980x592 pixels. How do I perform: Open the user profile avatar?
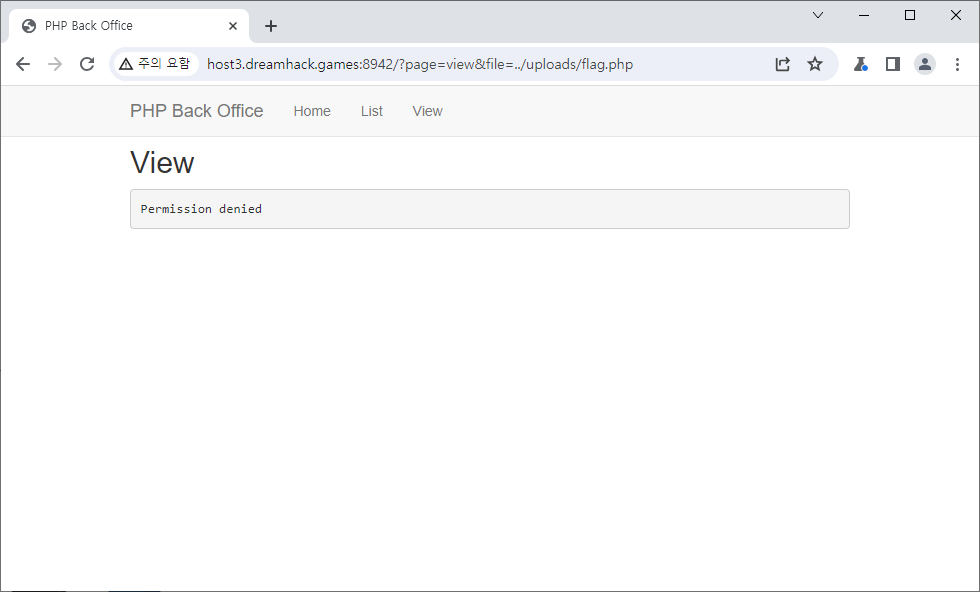(x=925, y=64)
